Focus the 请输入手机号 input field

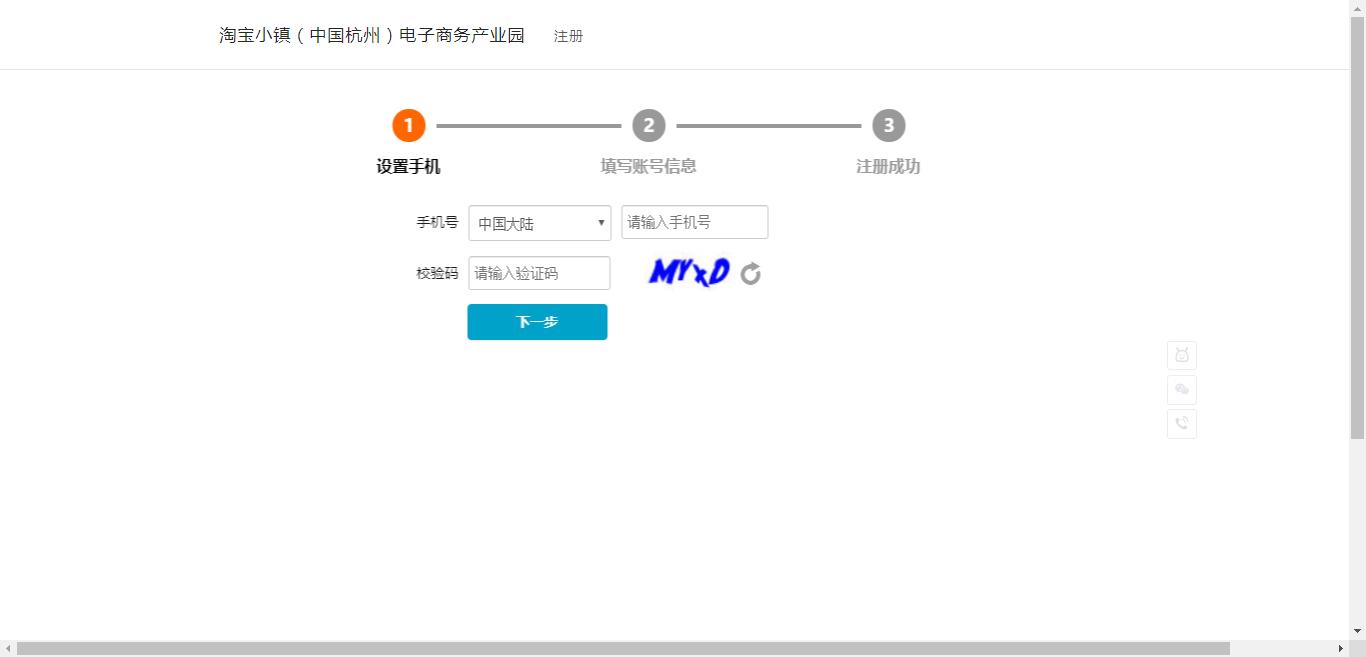pyautogui.click(x=694, y=222)
